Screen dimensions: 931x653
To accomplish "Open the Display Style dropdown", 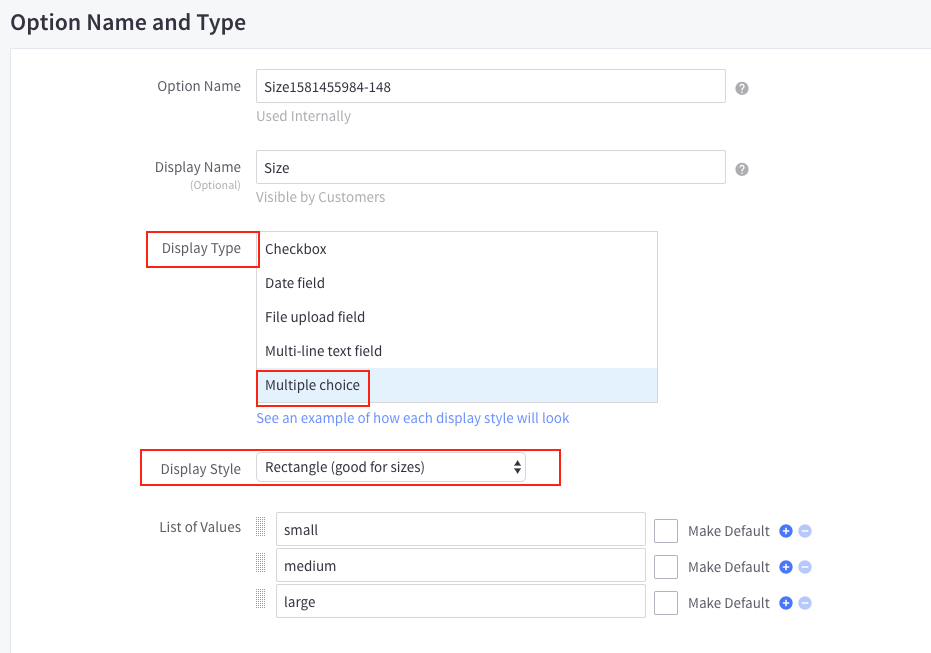I will coord(391,467).
